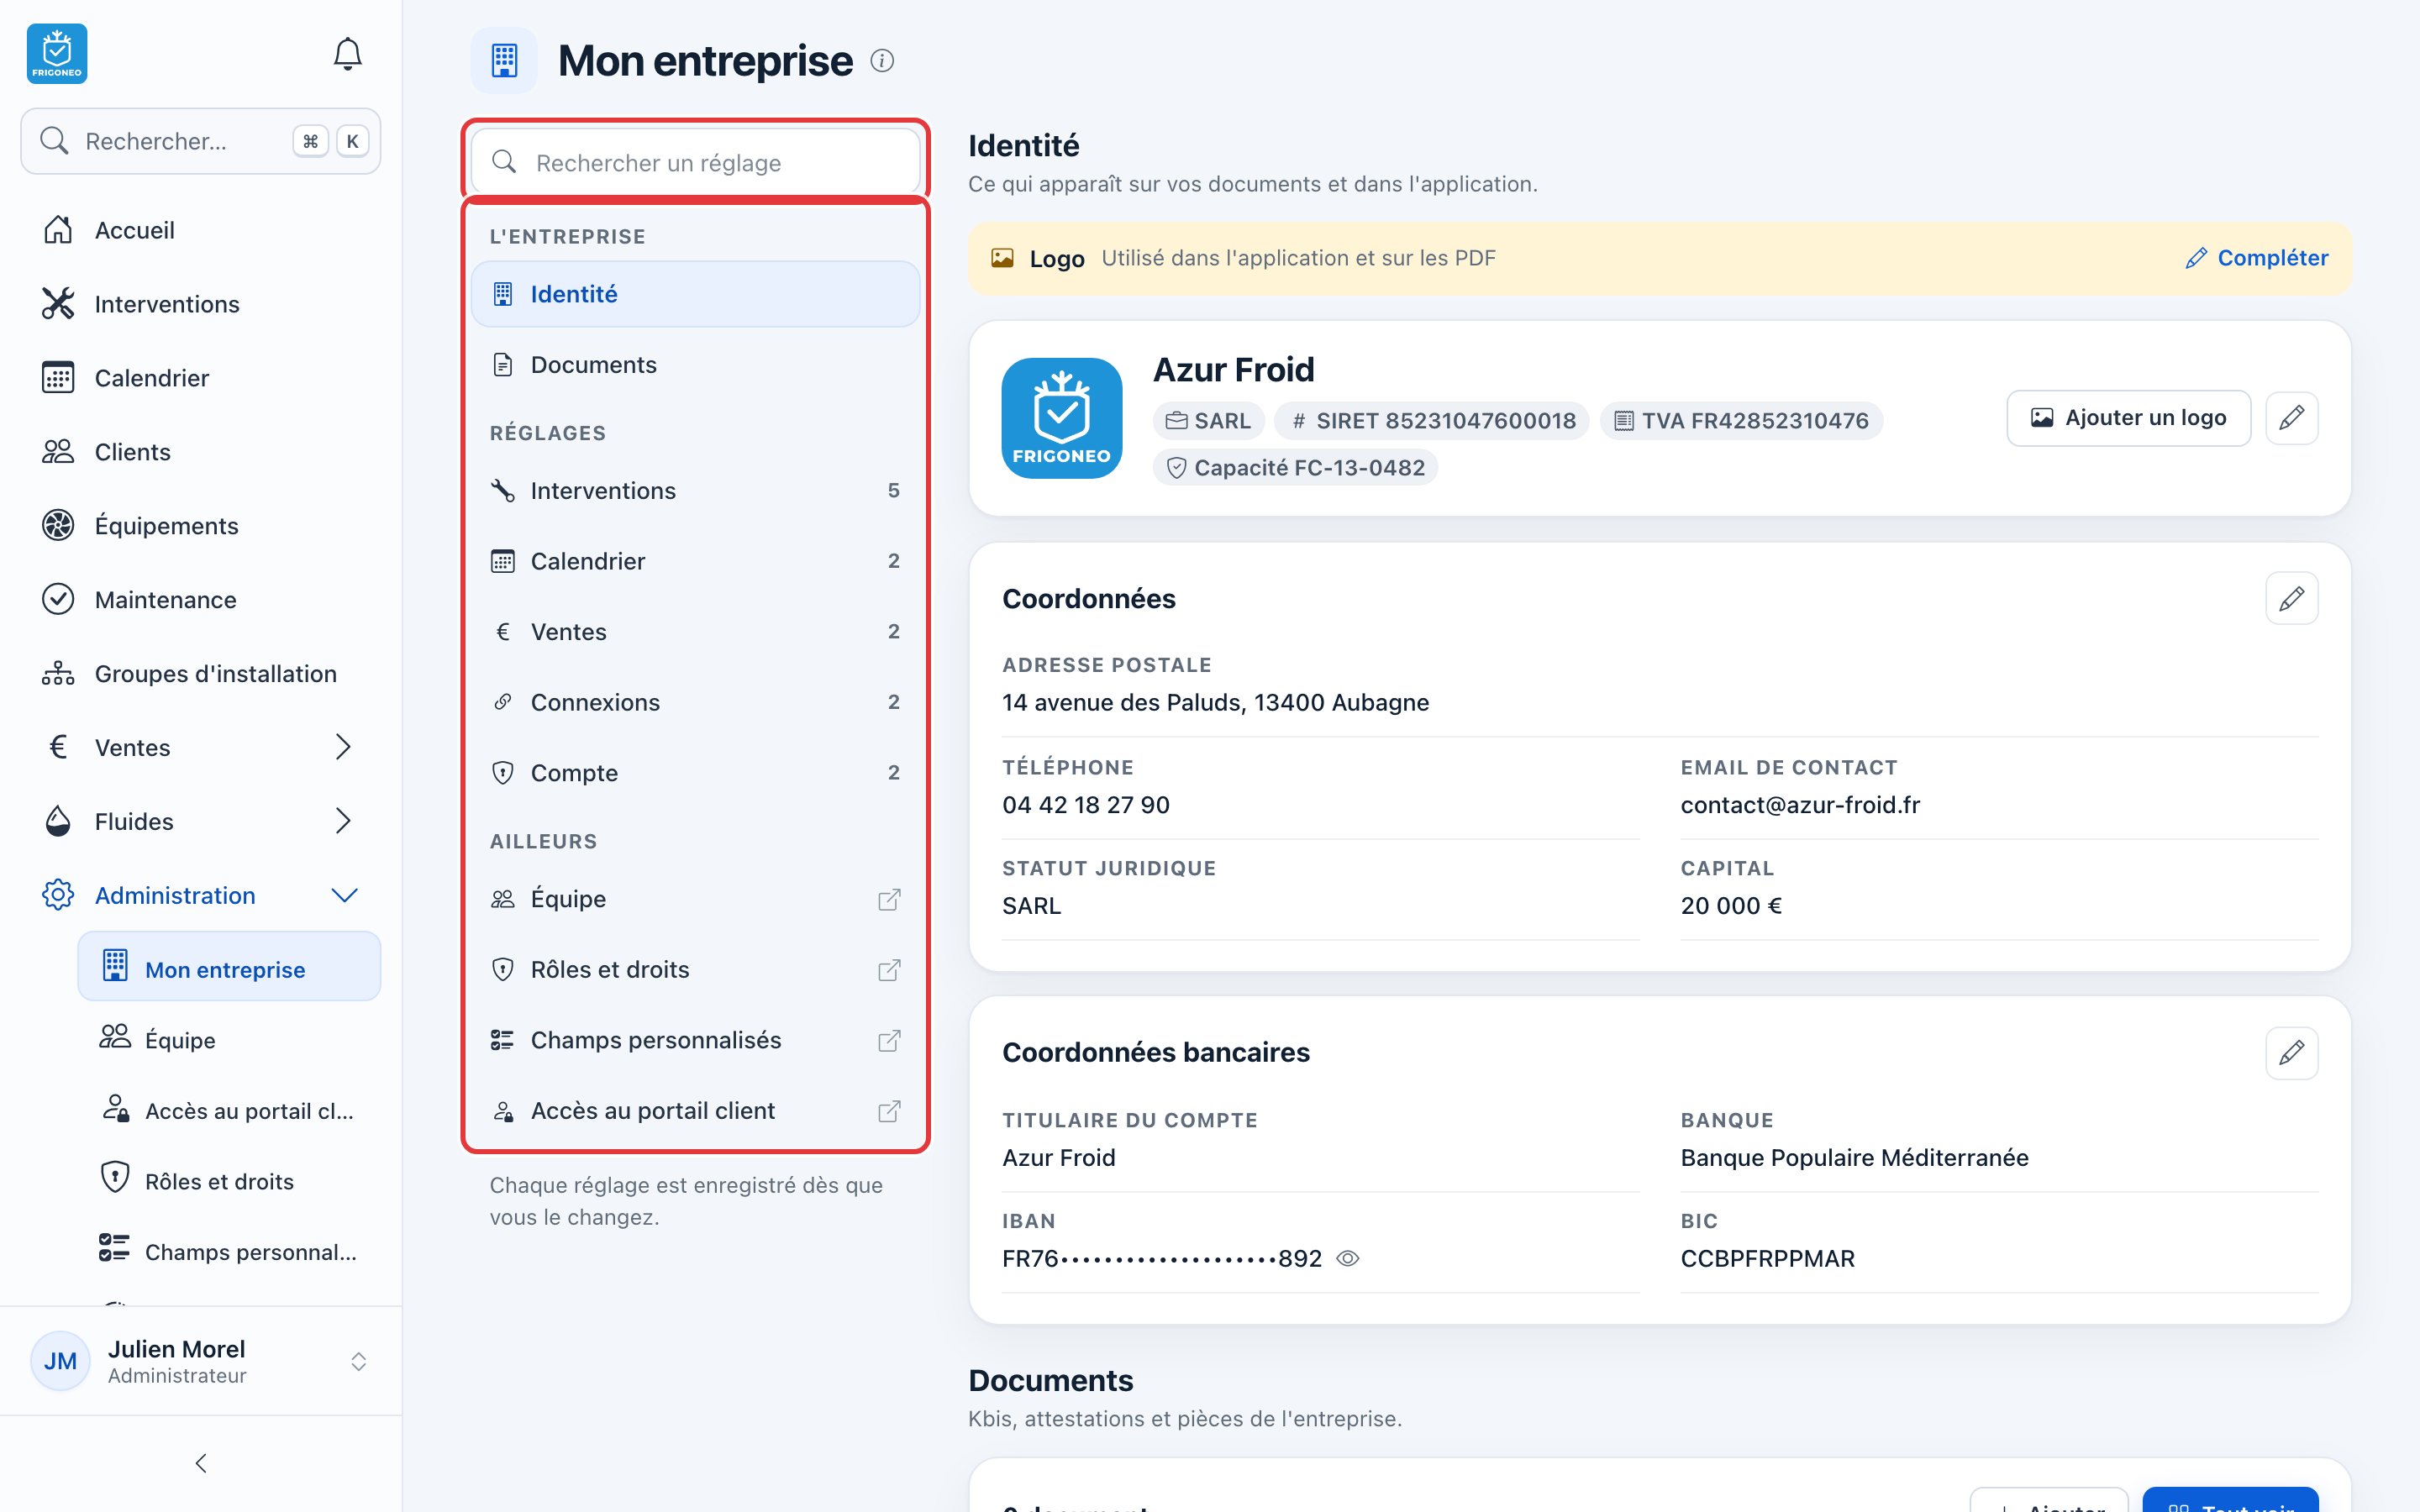Image resolution: width=2420 pixels, height=1512 pixels.
Task: Open Accès au portail client external icon
Action: pyautogui.click(x=889, y=1111)
